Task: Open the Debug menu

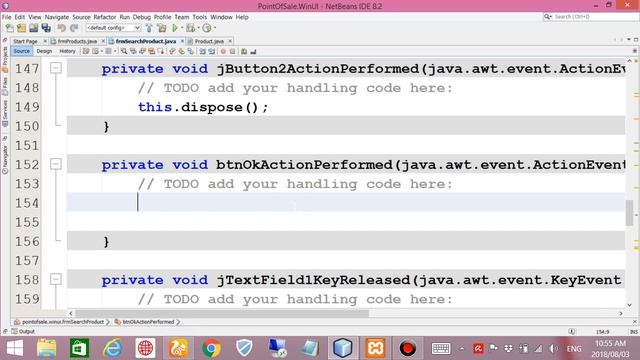Action: point(142,17)
